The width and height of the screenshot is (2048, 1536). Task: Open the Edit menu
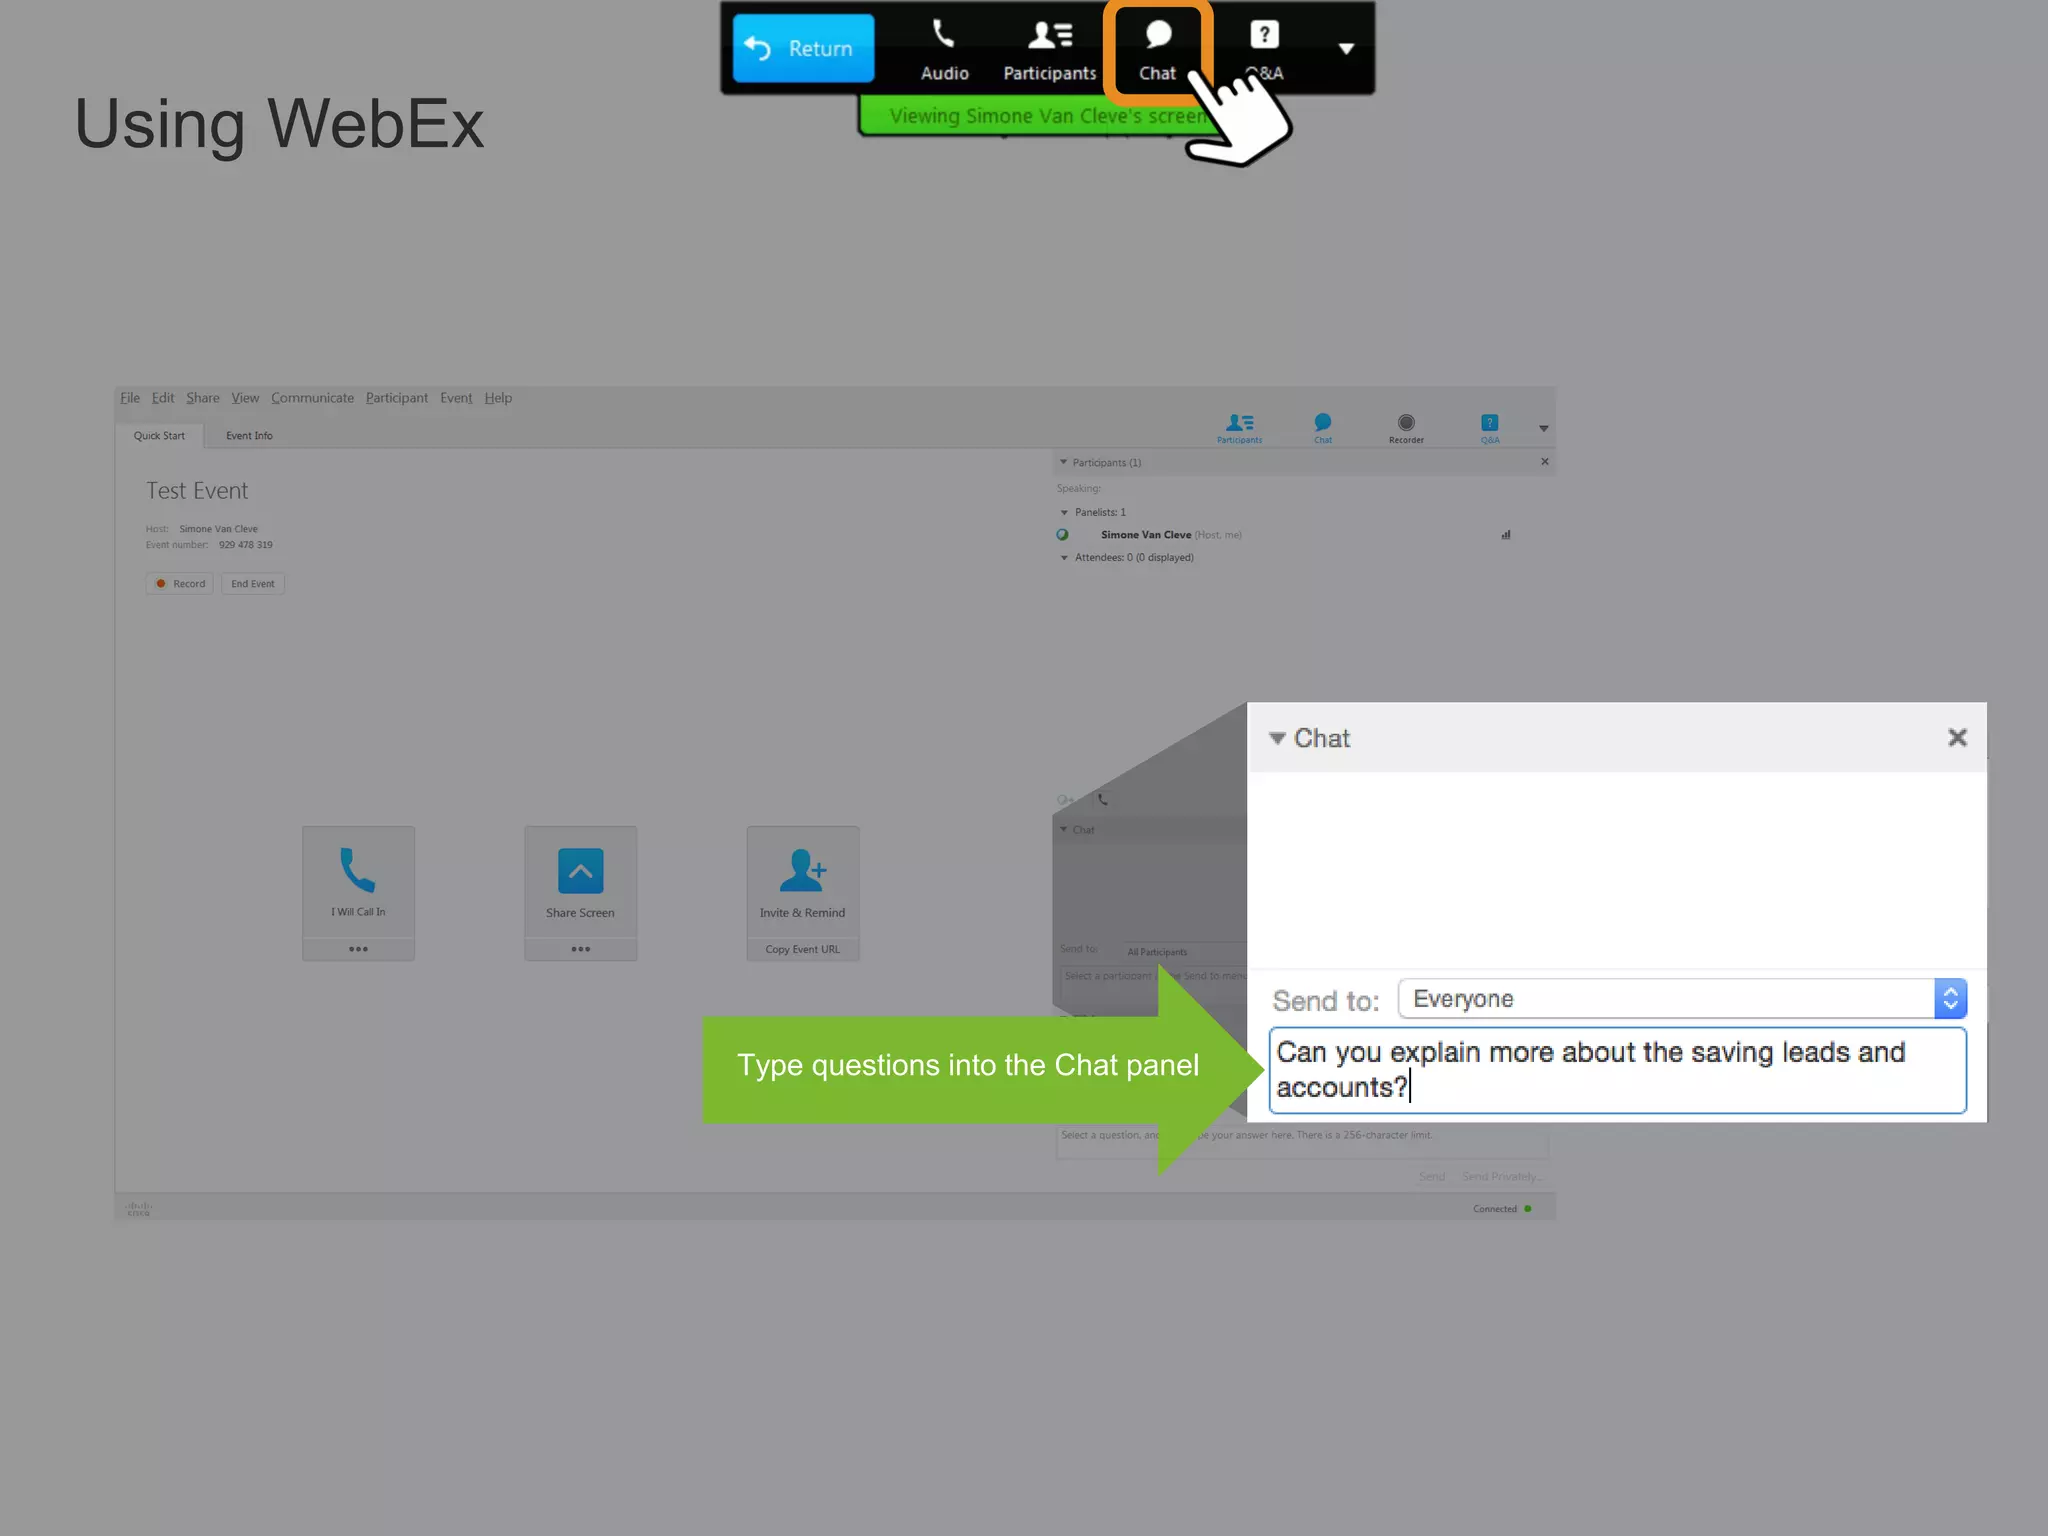point(163,398)
